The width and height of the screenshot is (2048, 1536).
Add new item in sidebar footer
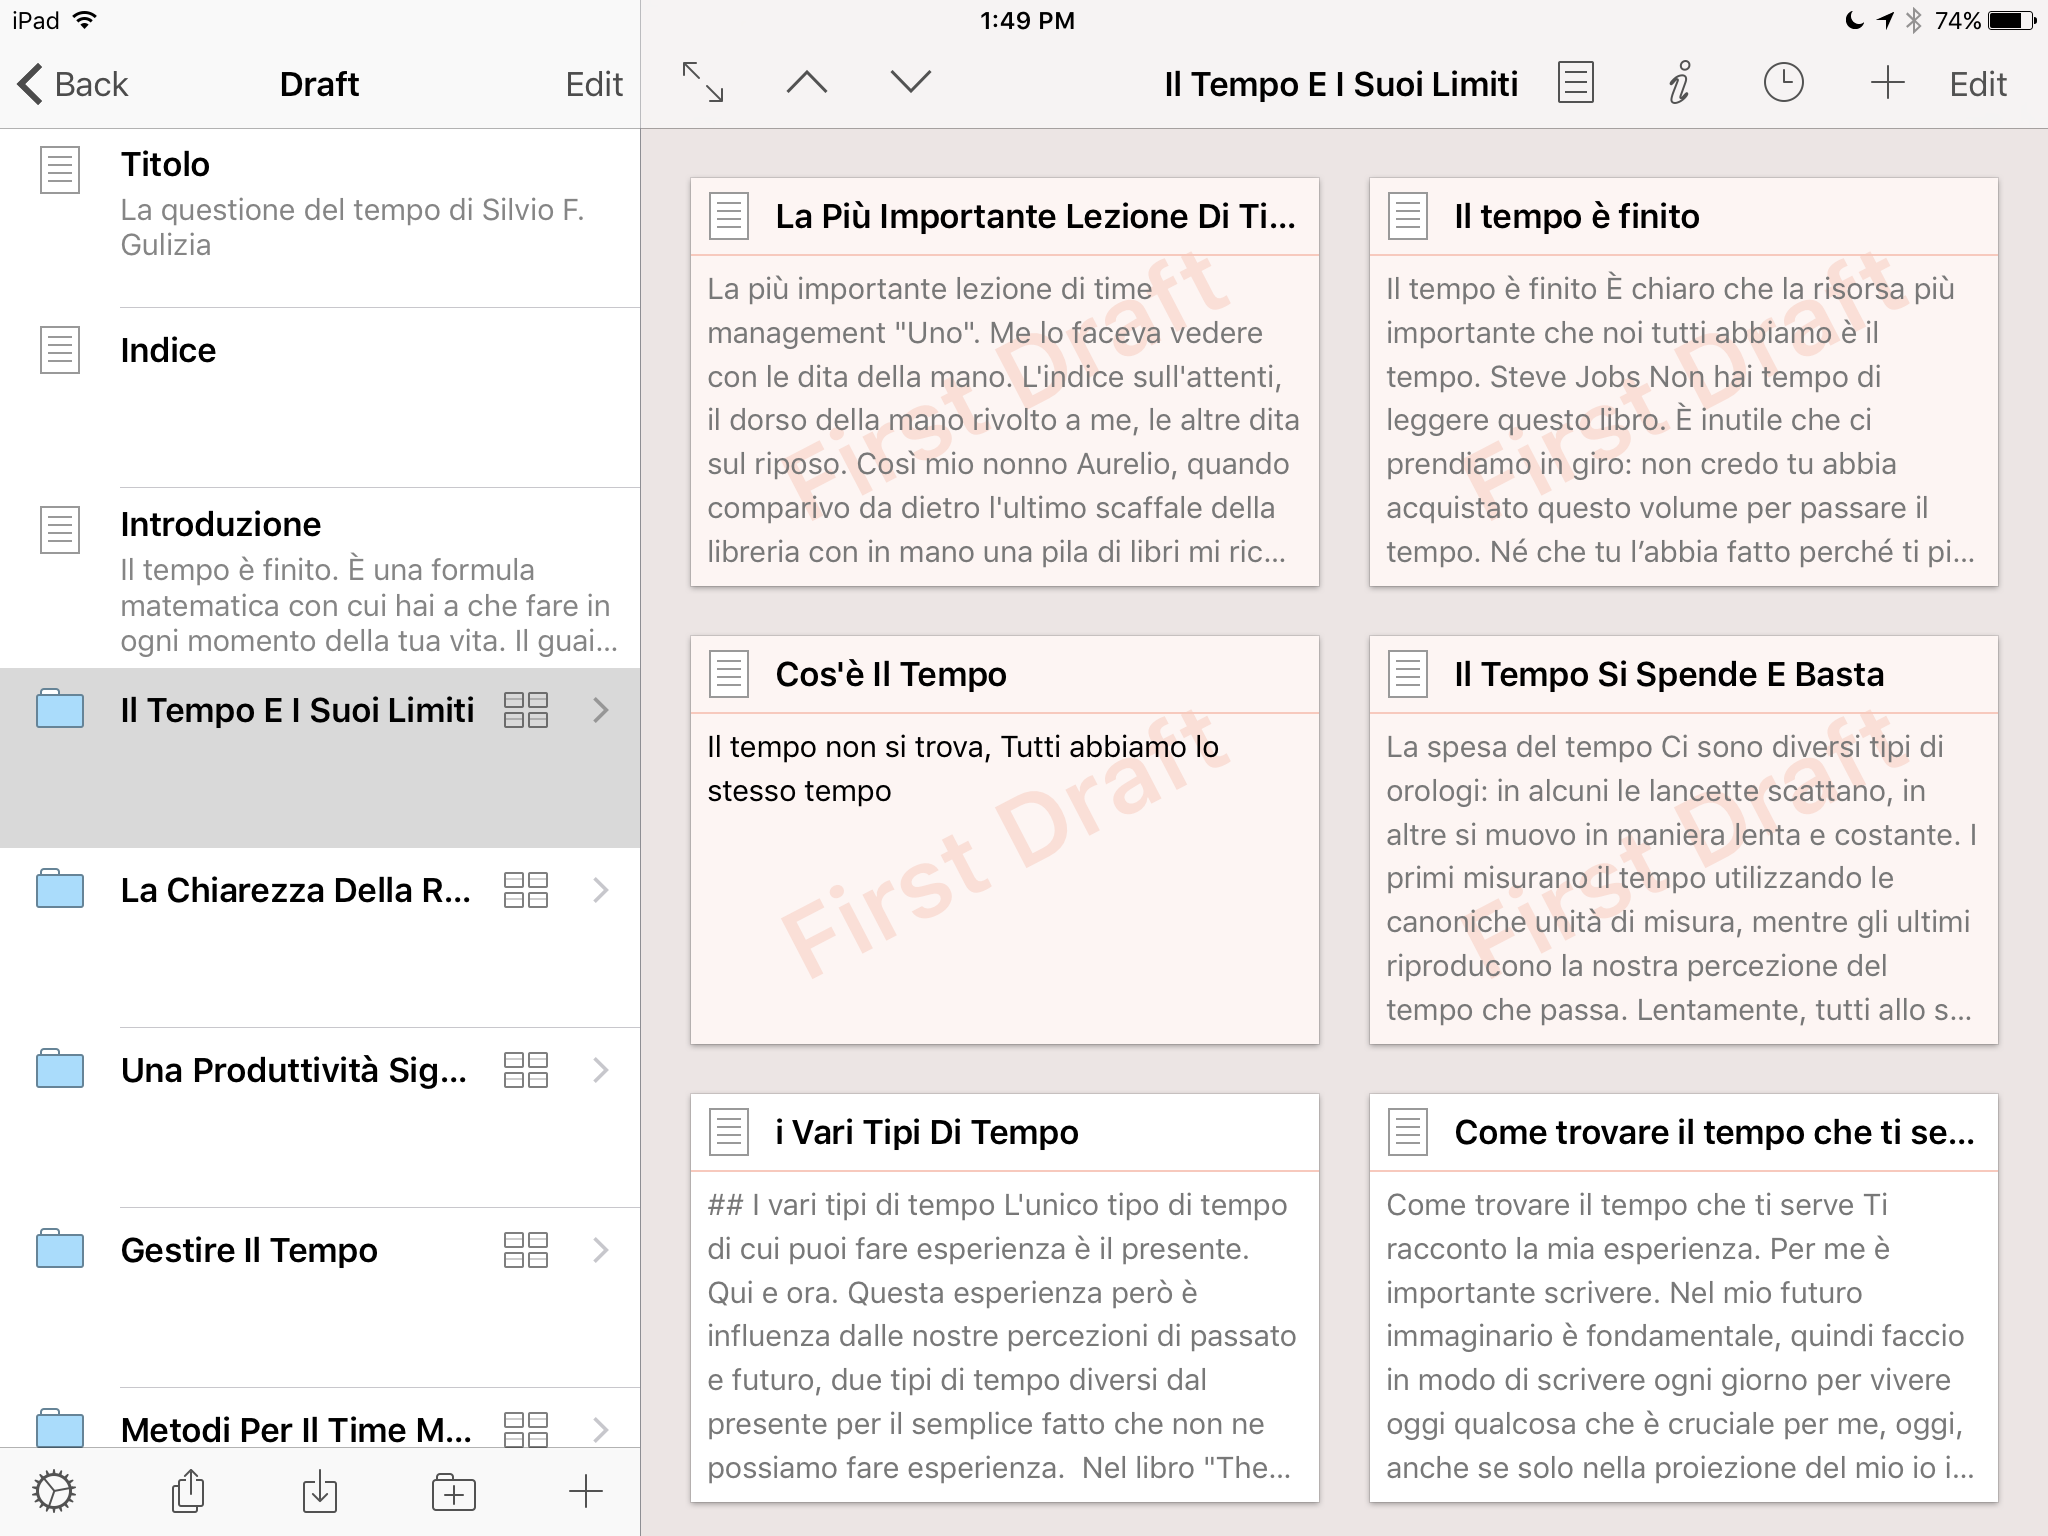[x=586, y=1492]
